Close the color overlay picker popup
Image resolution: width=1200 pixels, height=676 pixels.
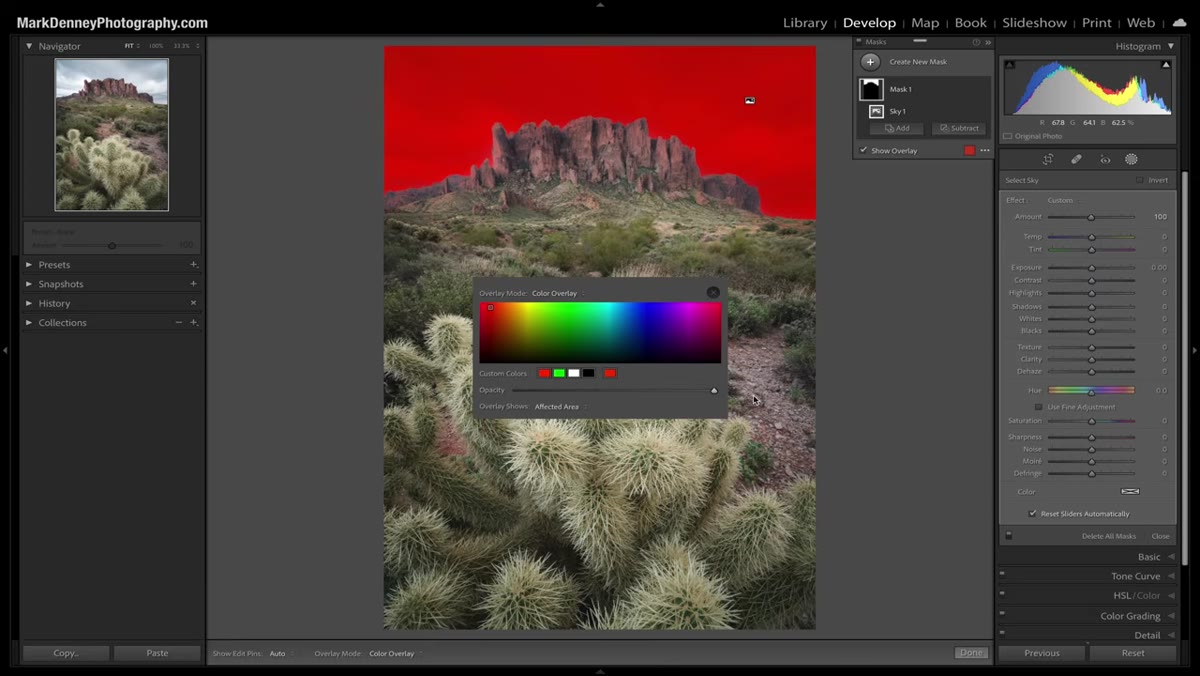click(713, 293)
